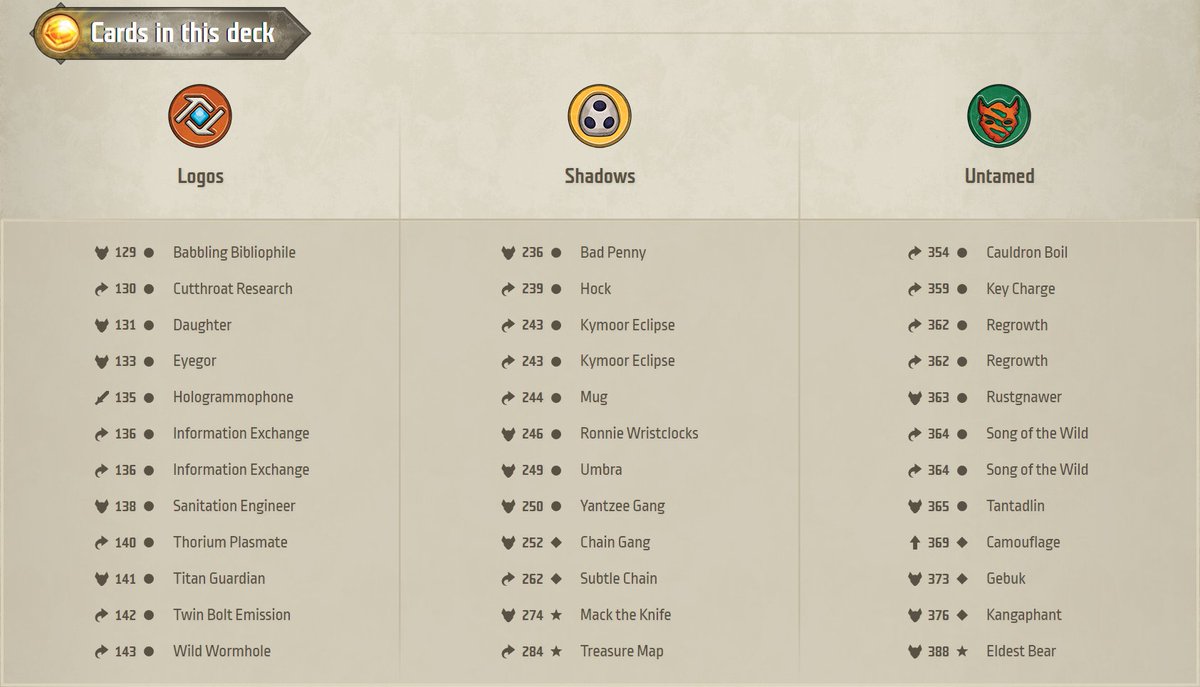The width and height of the screenshot is (1200, 687).
Task: Click the action arrow icon beside Cutthroat Research
Action: click(x=101, y=289)
